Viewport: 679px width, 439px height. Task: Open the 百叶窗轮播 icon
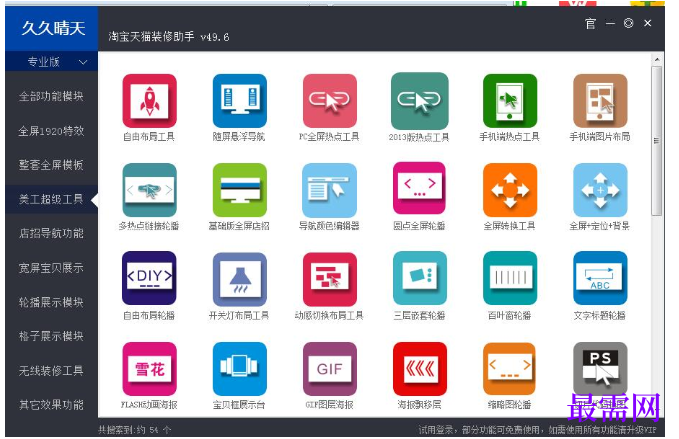510,278
